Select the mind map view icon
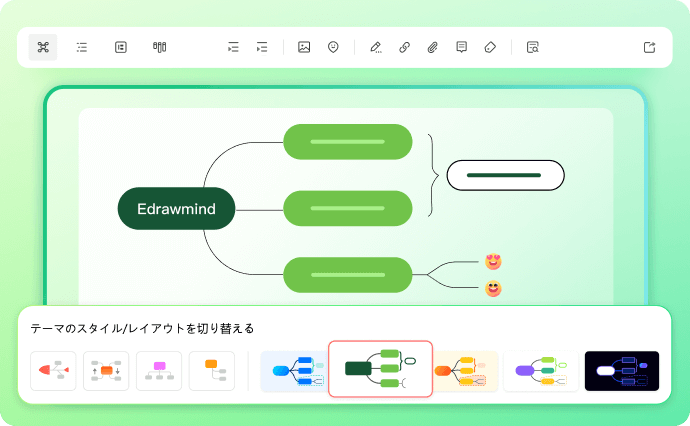Screen dimensions: 690x426 pyautogui.click(x=43, y=47)
